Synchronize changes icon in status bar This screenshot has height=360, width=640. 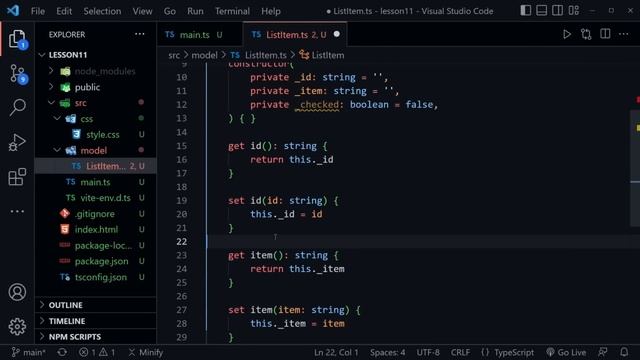tap(62, 352)
